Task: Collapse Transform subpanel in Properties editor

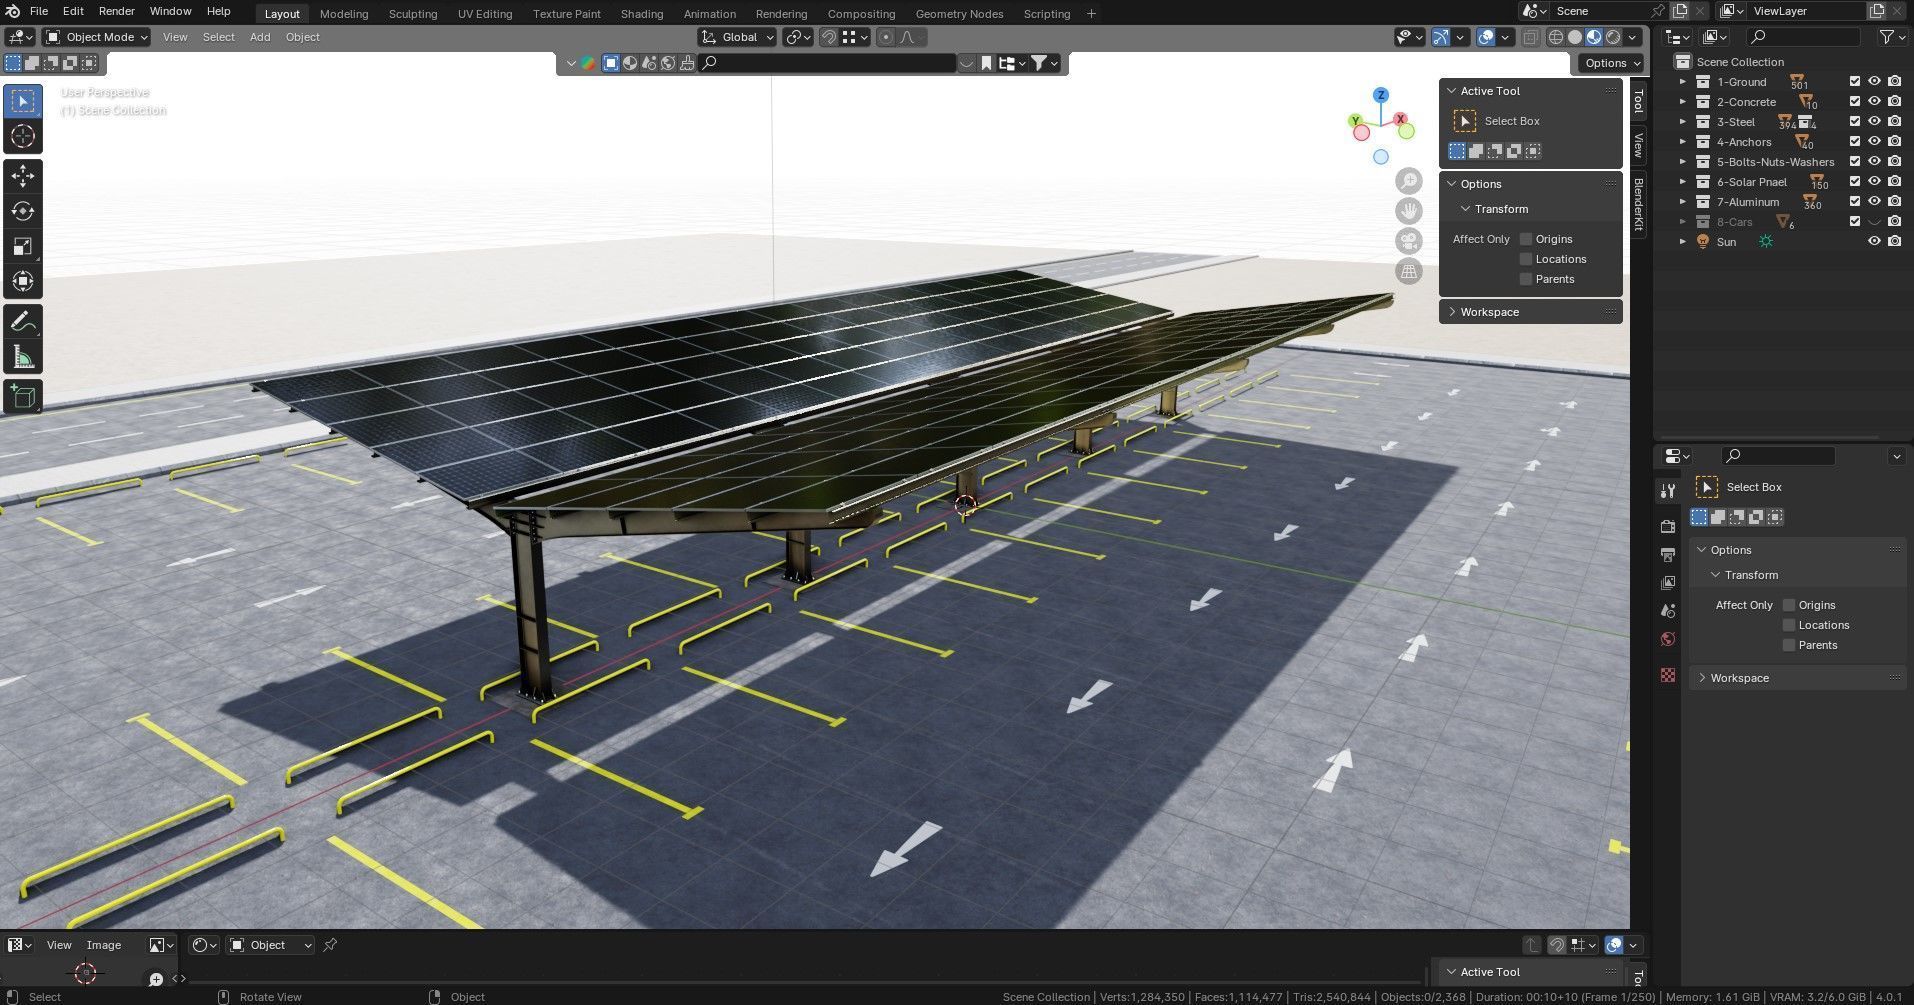Action: [1715, 575]
